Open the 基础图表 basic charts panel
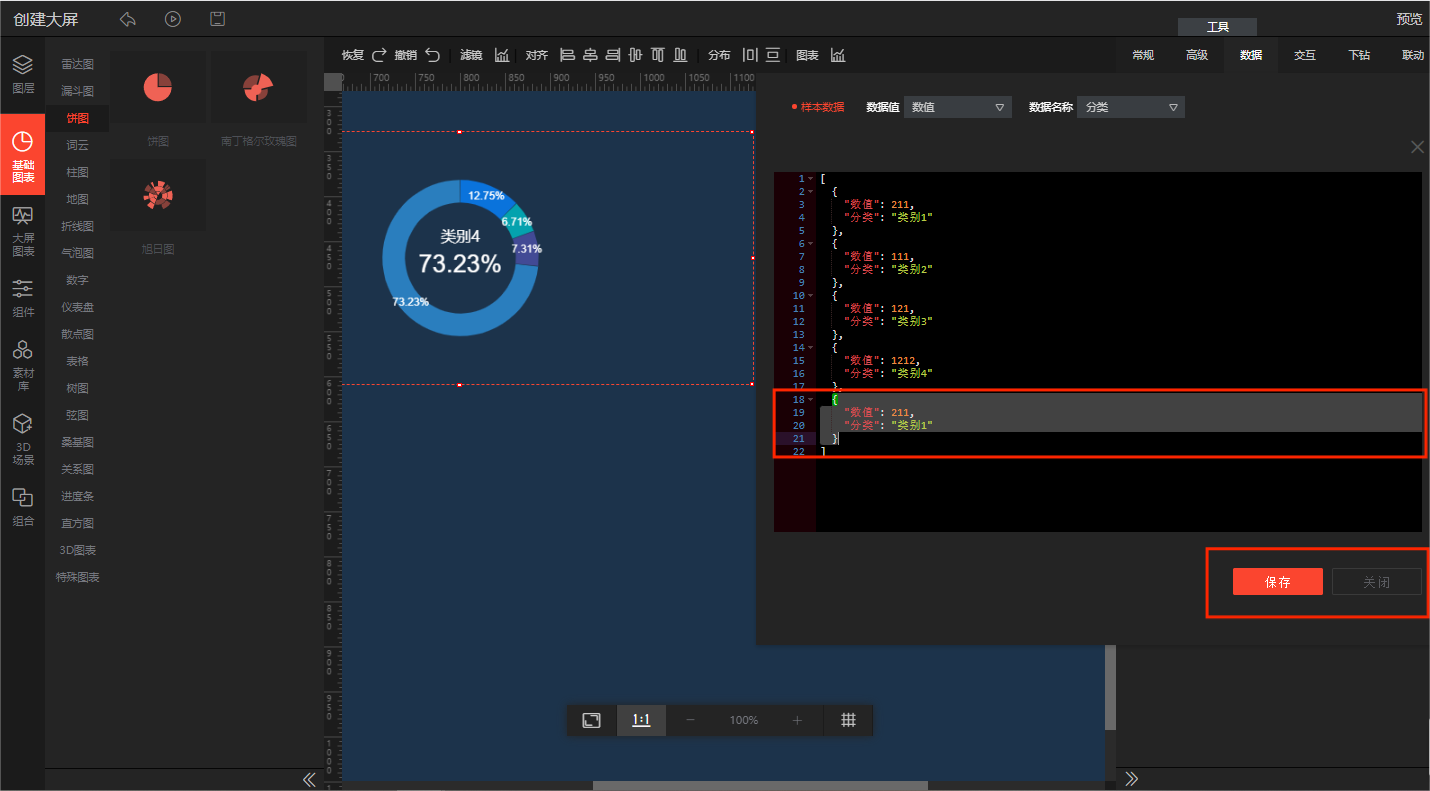 (23, 154)
